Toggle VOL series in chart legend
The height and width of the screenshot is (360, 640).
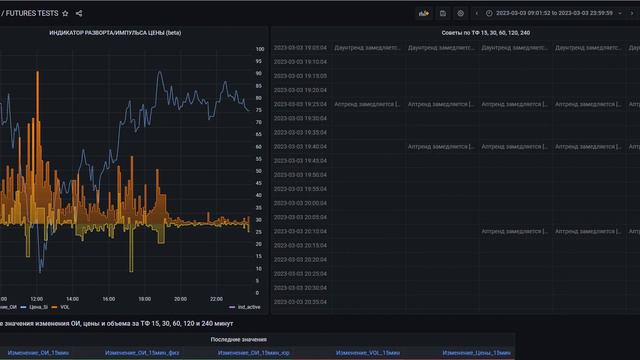tap(65, 307)
